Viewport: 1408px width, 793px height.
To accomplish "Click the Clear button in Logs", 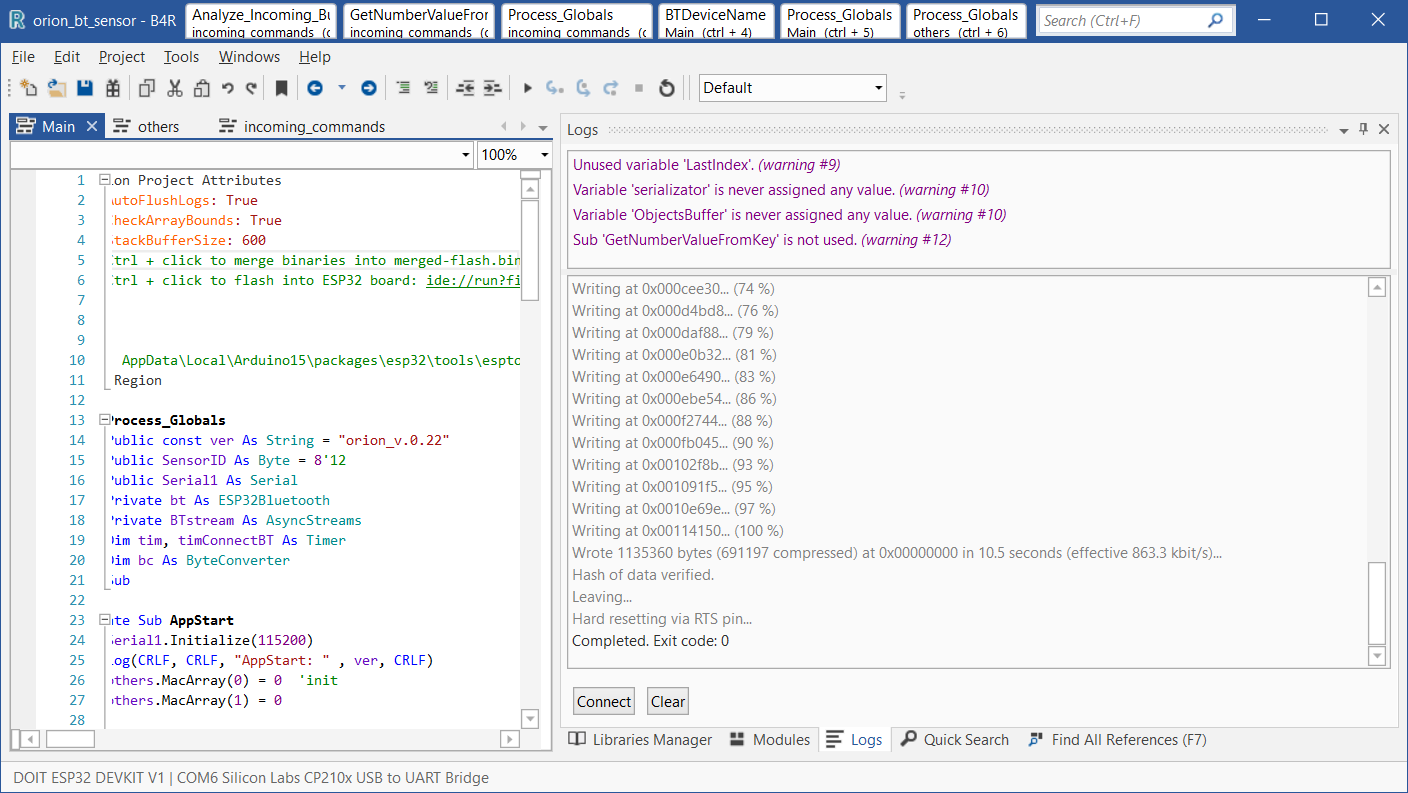I will (668, 701).
